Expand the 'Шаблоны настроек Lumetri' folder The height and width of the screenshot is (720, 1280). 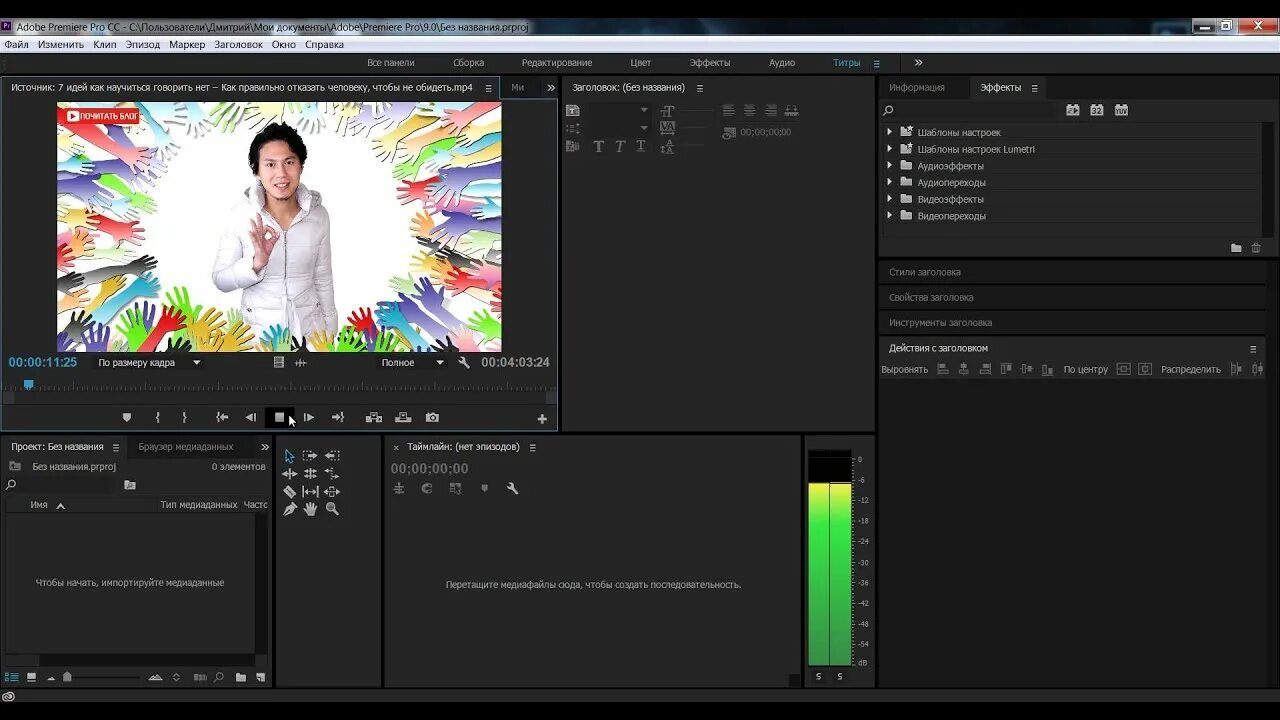(x=889, y=149)
